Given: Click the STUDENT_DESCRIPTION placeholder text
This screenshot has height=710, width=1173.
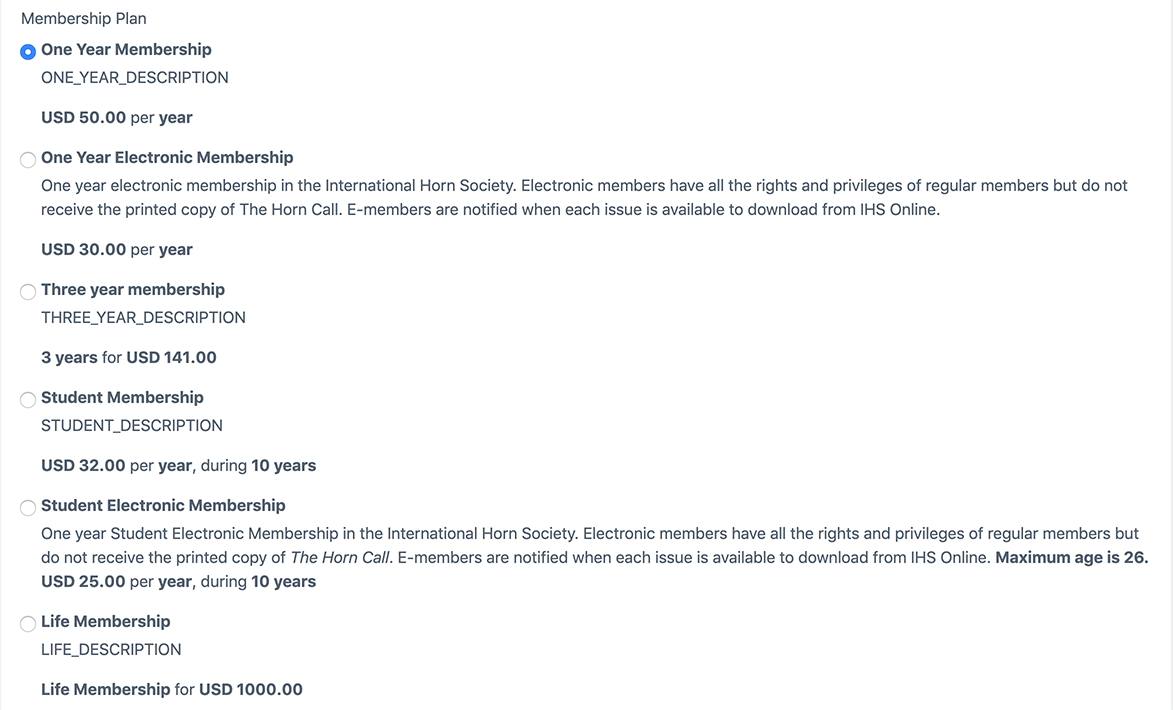Looking at the screenshot, I should [132, 426].
